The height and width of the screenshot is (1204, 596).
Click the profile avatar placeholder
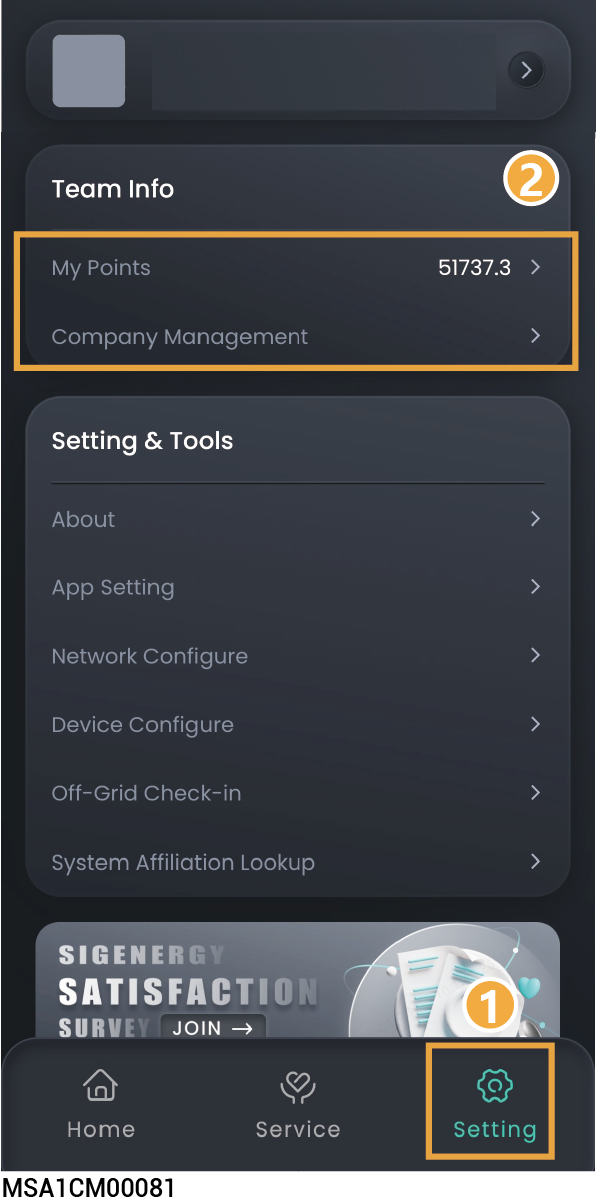point(89,71)
